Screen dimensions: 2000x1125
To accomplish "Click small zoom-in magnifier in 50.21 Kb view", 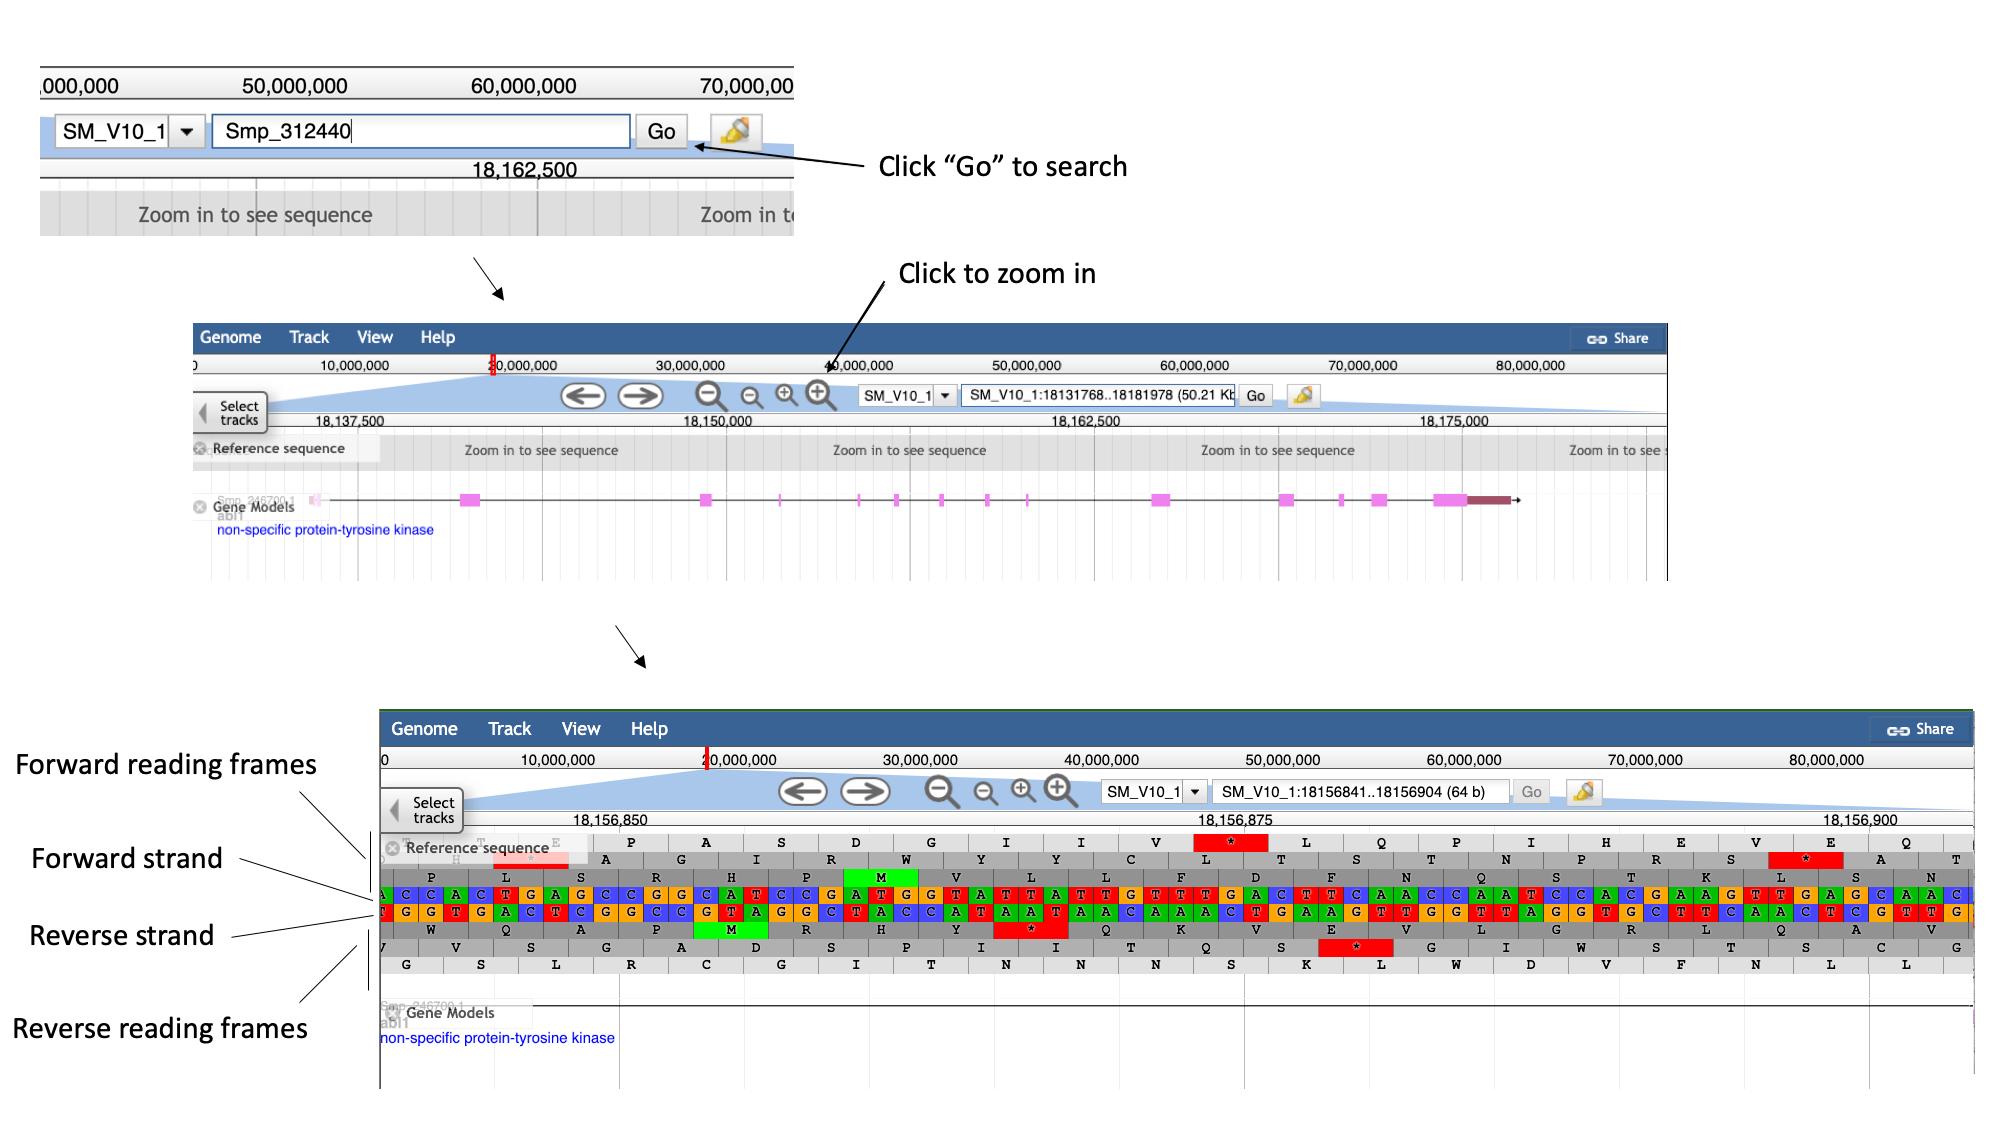I will [x=787, y=395].
